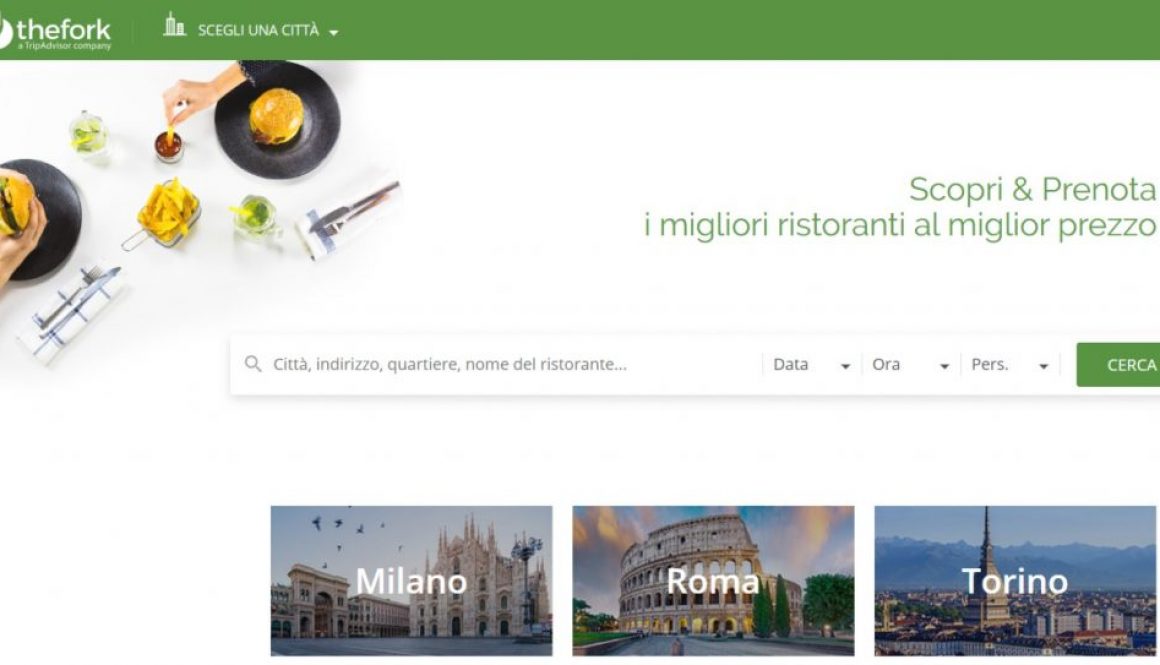Open the Data dropdown

pos(812,365)
